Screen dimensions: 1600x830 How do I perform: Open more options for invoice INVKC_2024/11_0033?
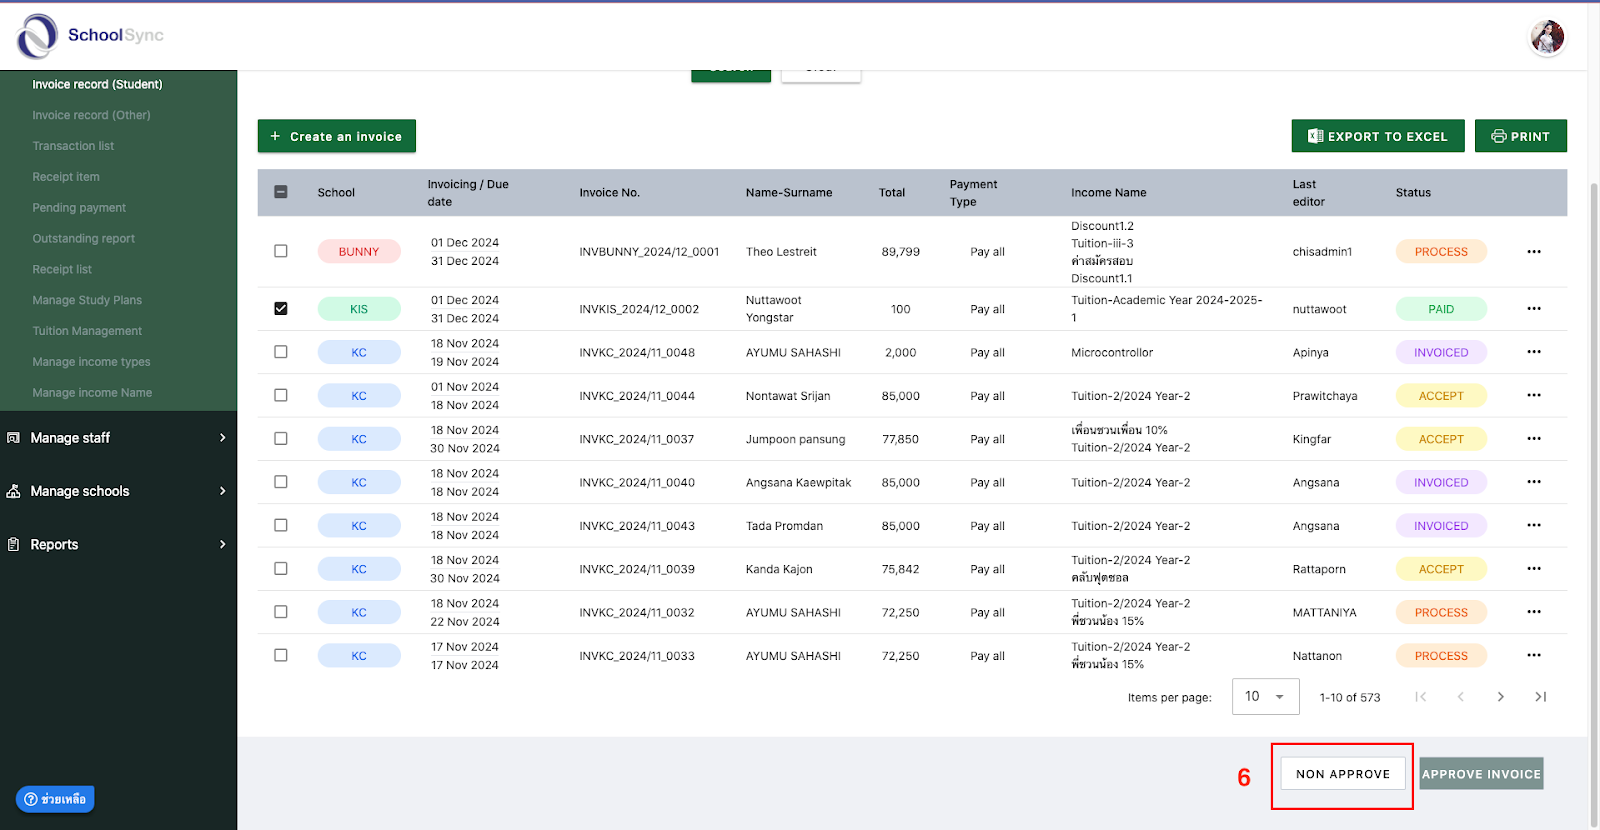pos(1534,656)
